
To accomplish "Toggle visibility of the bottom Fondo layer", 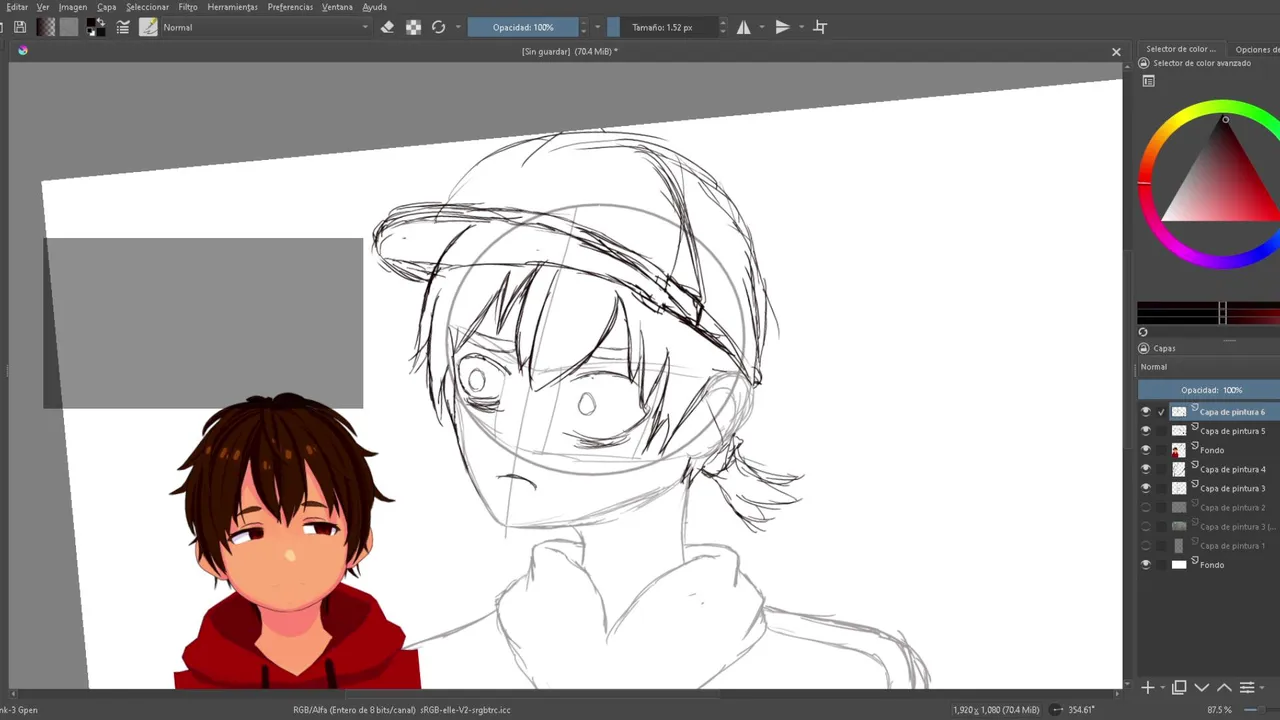I will click(1146, 565).
